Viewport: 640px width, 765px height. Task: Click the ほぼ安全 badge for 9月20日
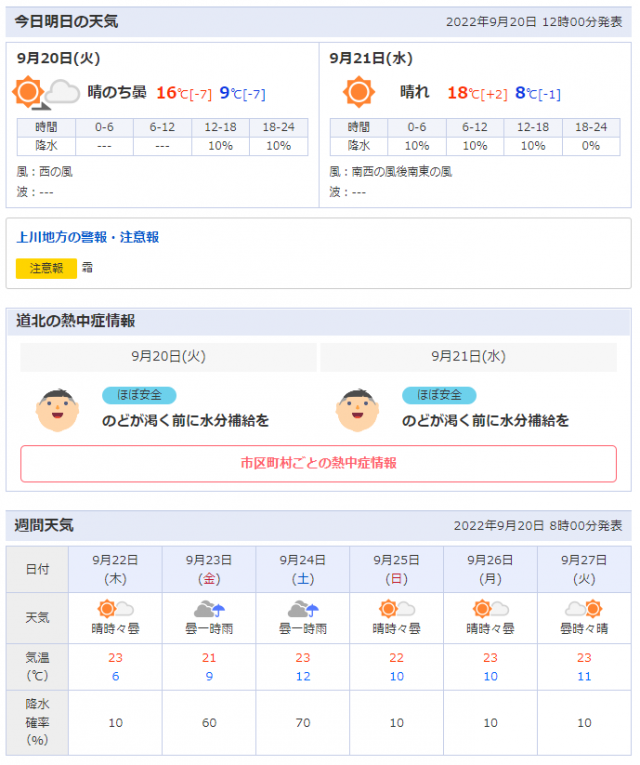tap(139, 395)
